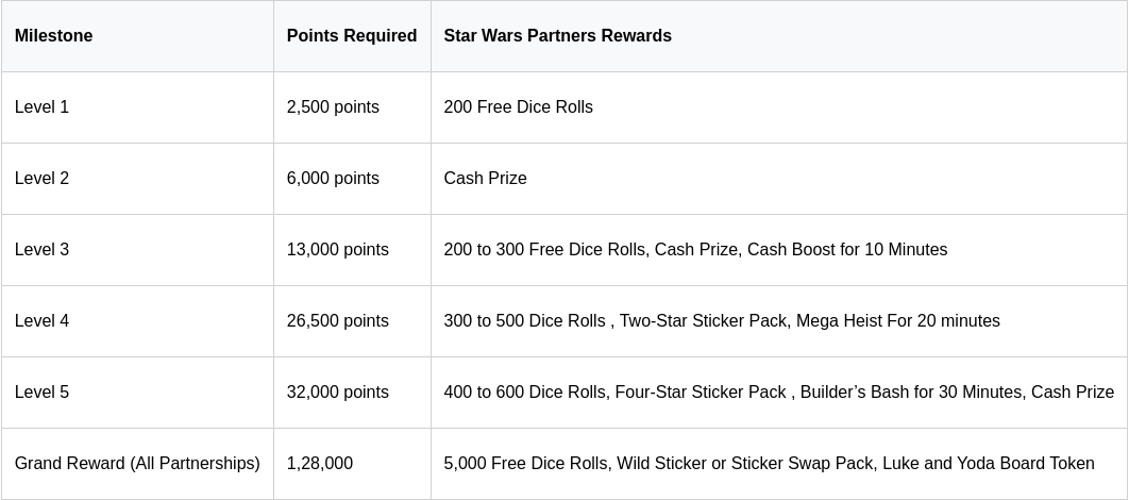
Task: Click the Mega Heist For 20 minutes reward
Action: coord(897,321)
